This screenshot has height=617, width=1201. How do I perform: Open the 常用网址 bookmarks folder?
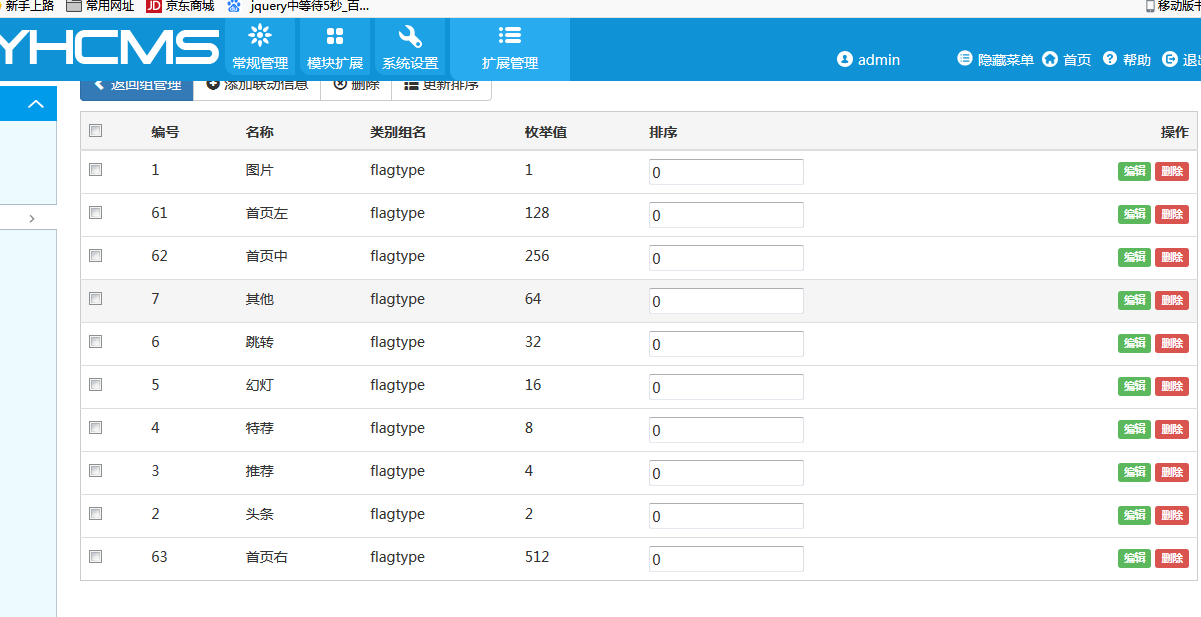point(100,6)
